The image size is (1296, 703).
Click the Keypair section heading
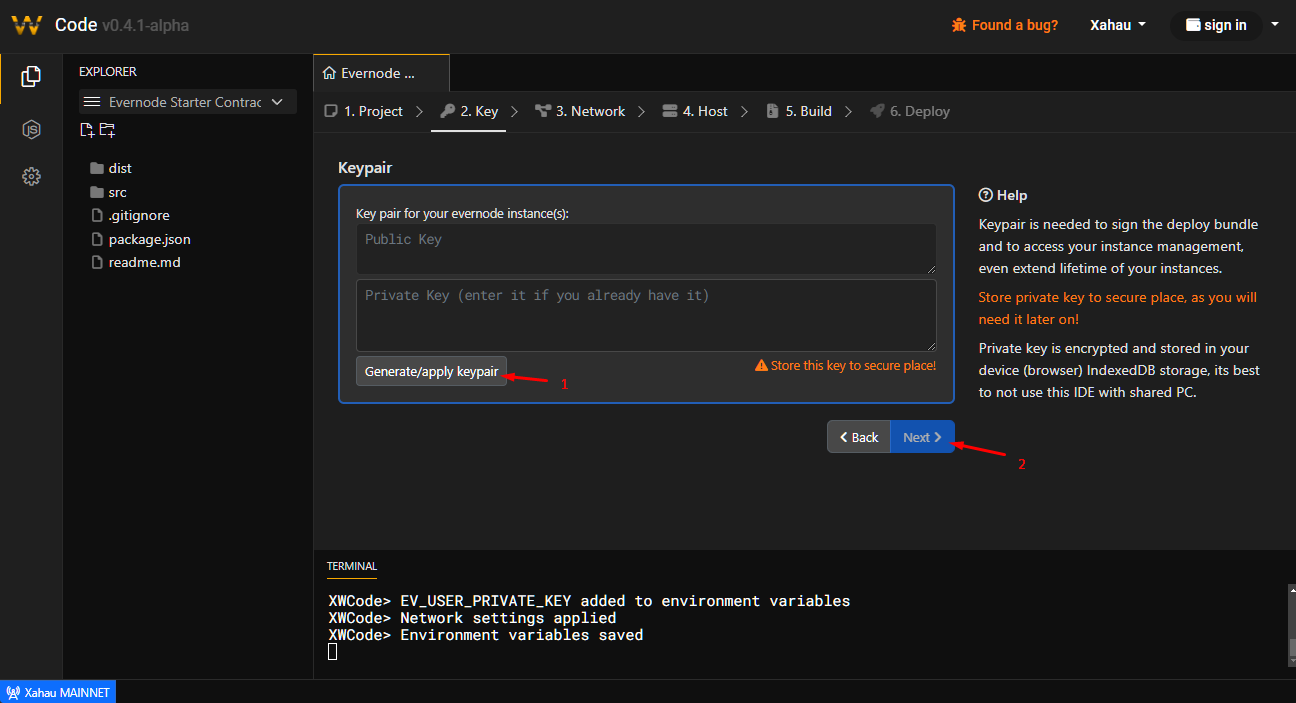point(365,168)
